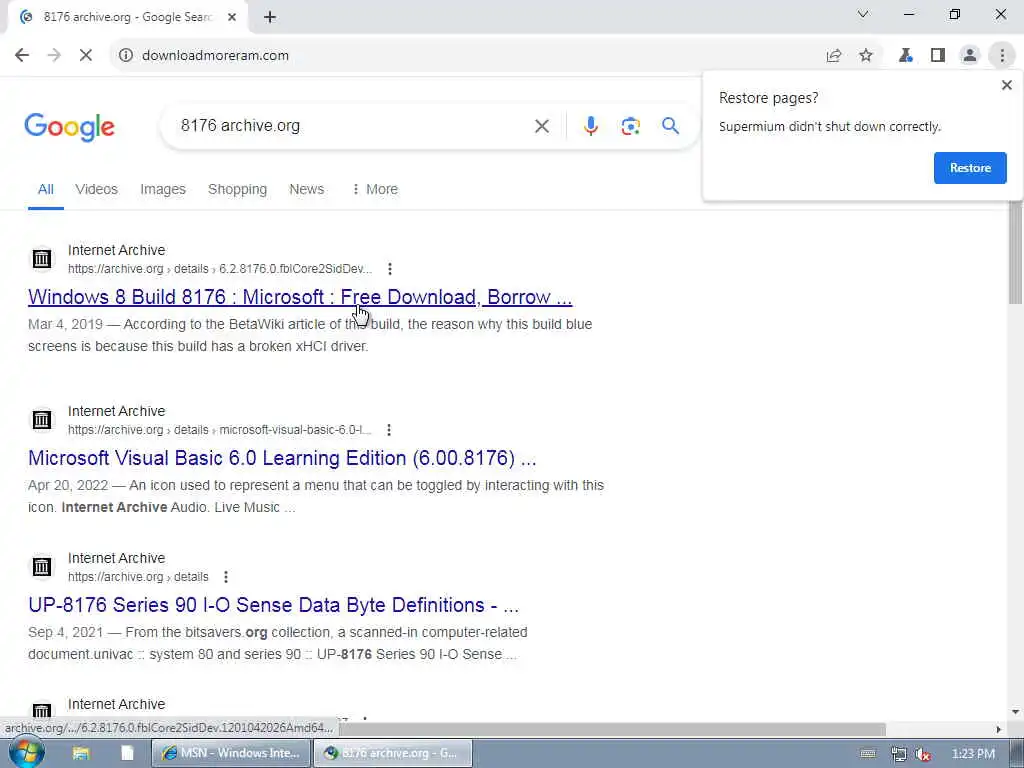Click the Restore button
The image size is (1024, 768).
point(970,168)
